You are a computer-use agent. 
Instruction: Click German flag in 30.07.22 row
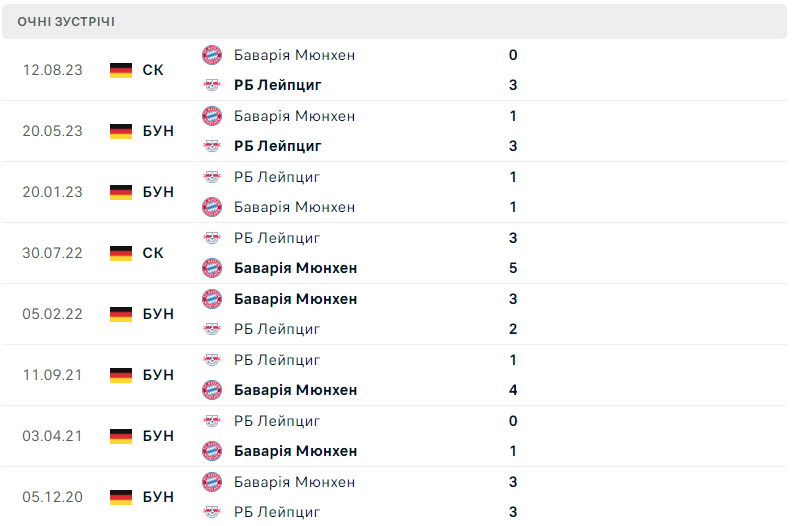[121, 253]
